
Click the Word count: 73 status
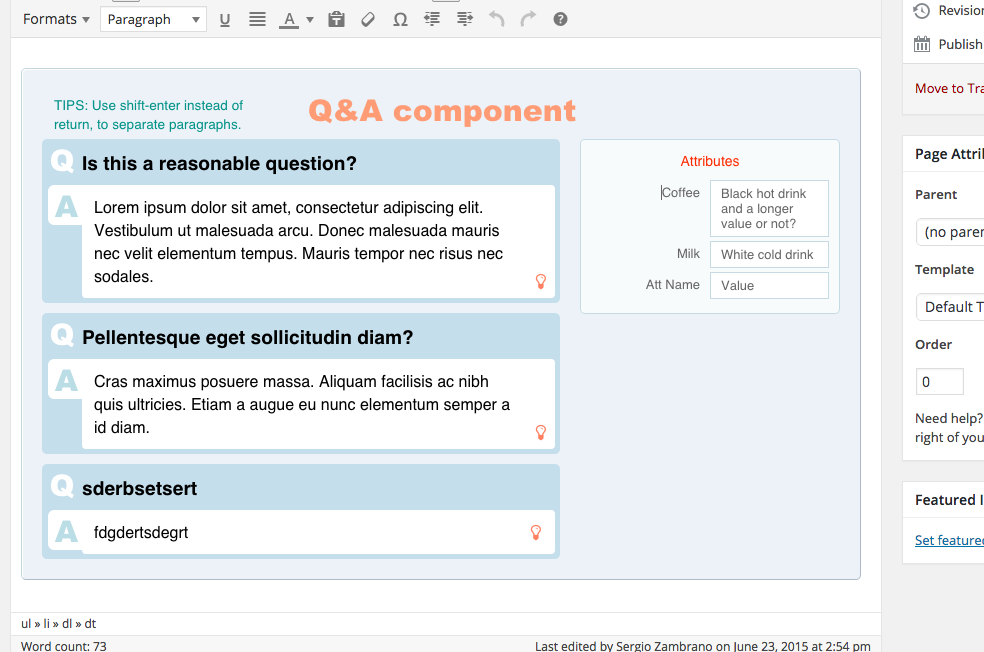click(x=63, y=646)
